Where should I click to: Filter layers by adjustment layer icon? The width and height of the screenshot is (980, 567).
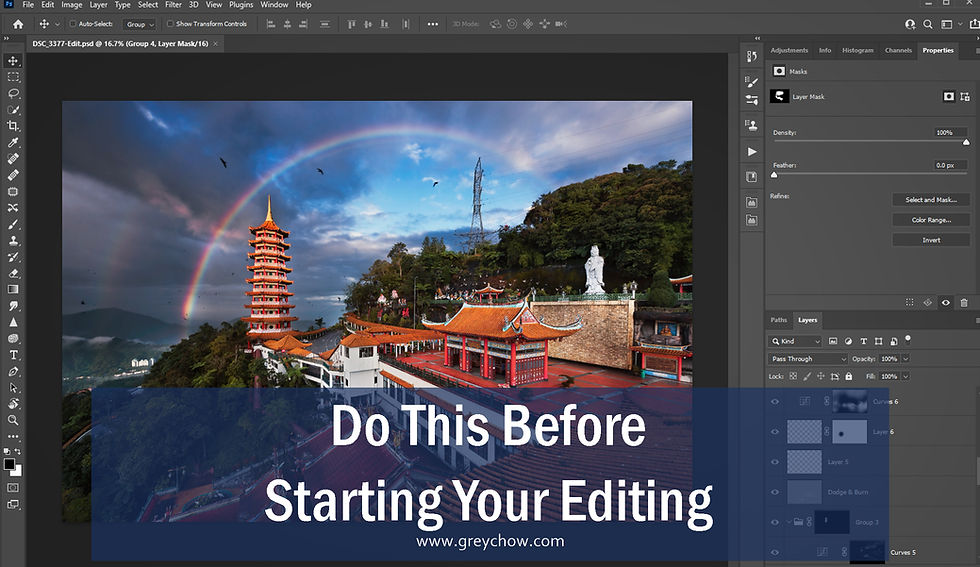(x=848, y=341)
